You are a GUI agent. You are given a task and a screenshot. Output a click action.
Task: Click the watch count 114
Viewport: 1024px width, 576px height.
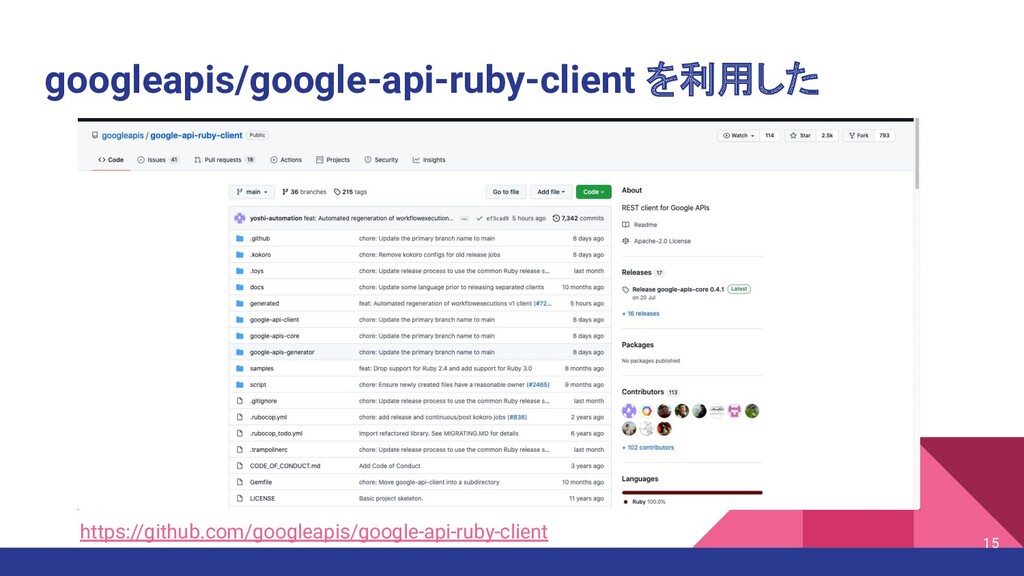(x=769, y=136)
